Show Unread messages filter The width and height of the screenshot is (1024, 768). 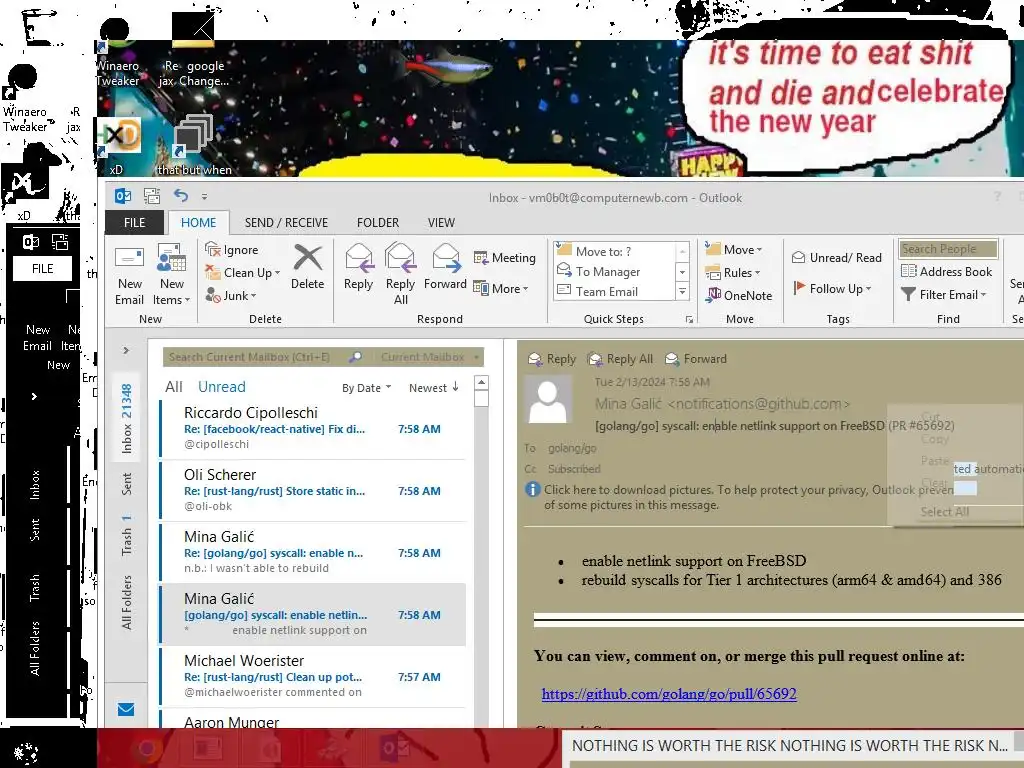click(x=221, y=387)
